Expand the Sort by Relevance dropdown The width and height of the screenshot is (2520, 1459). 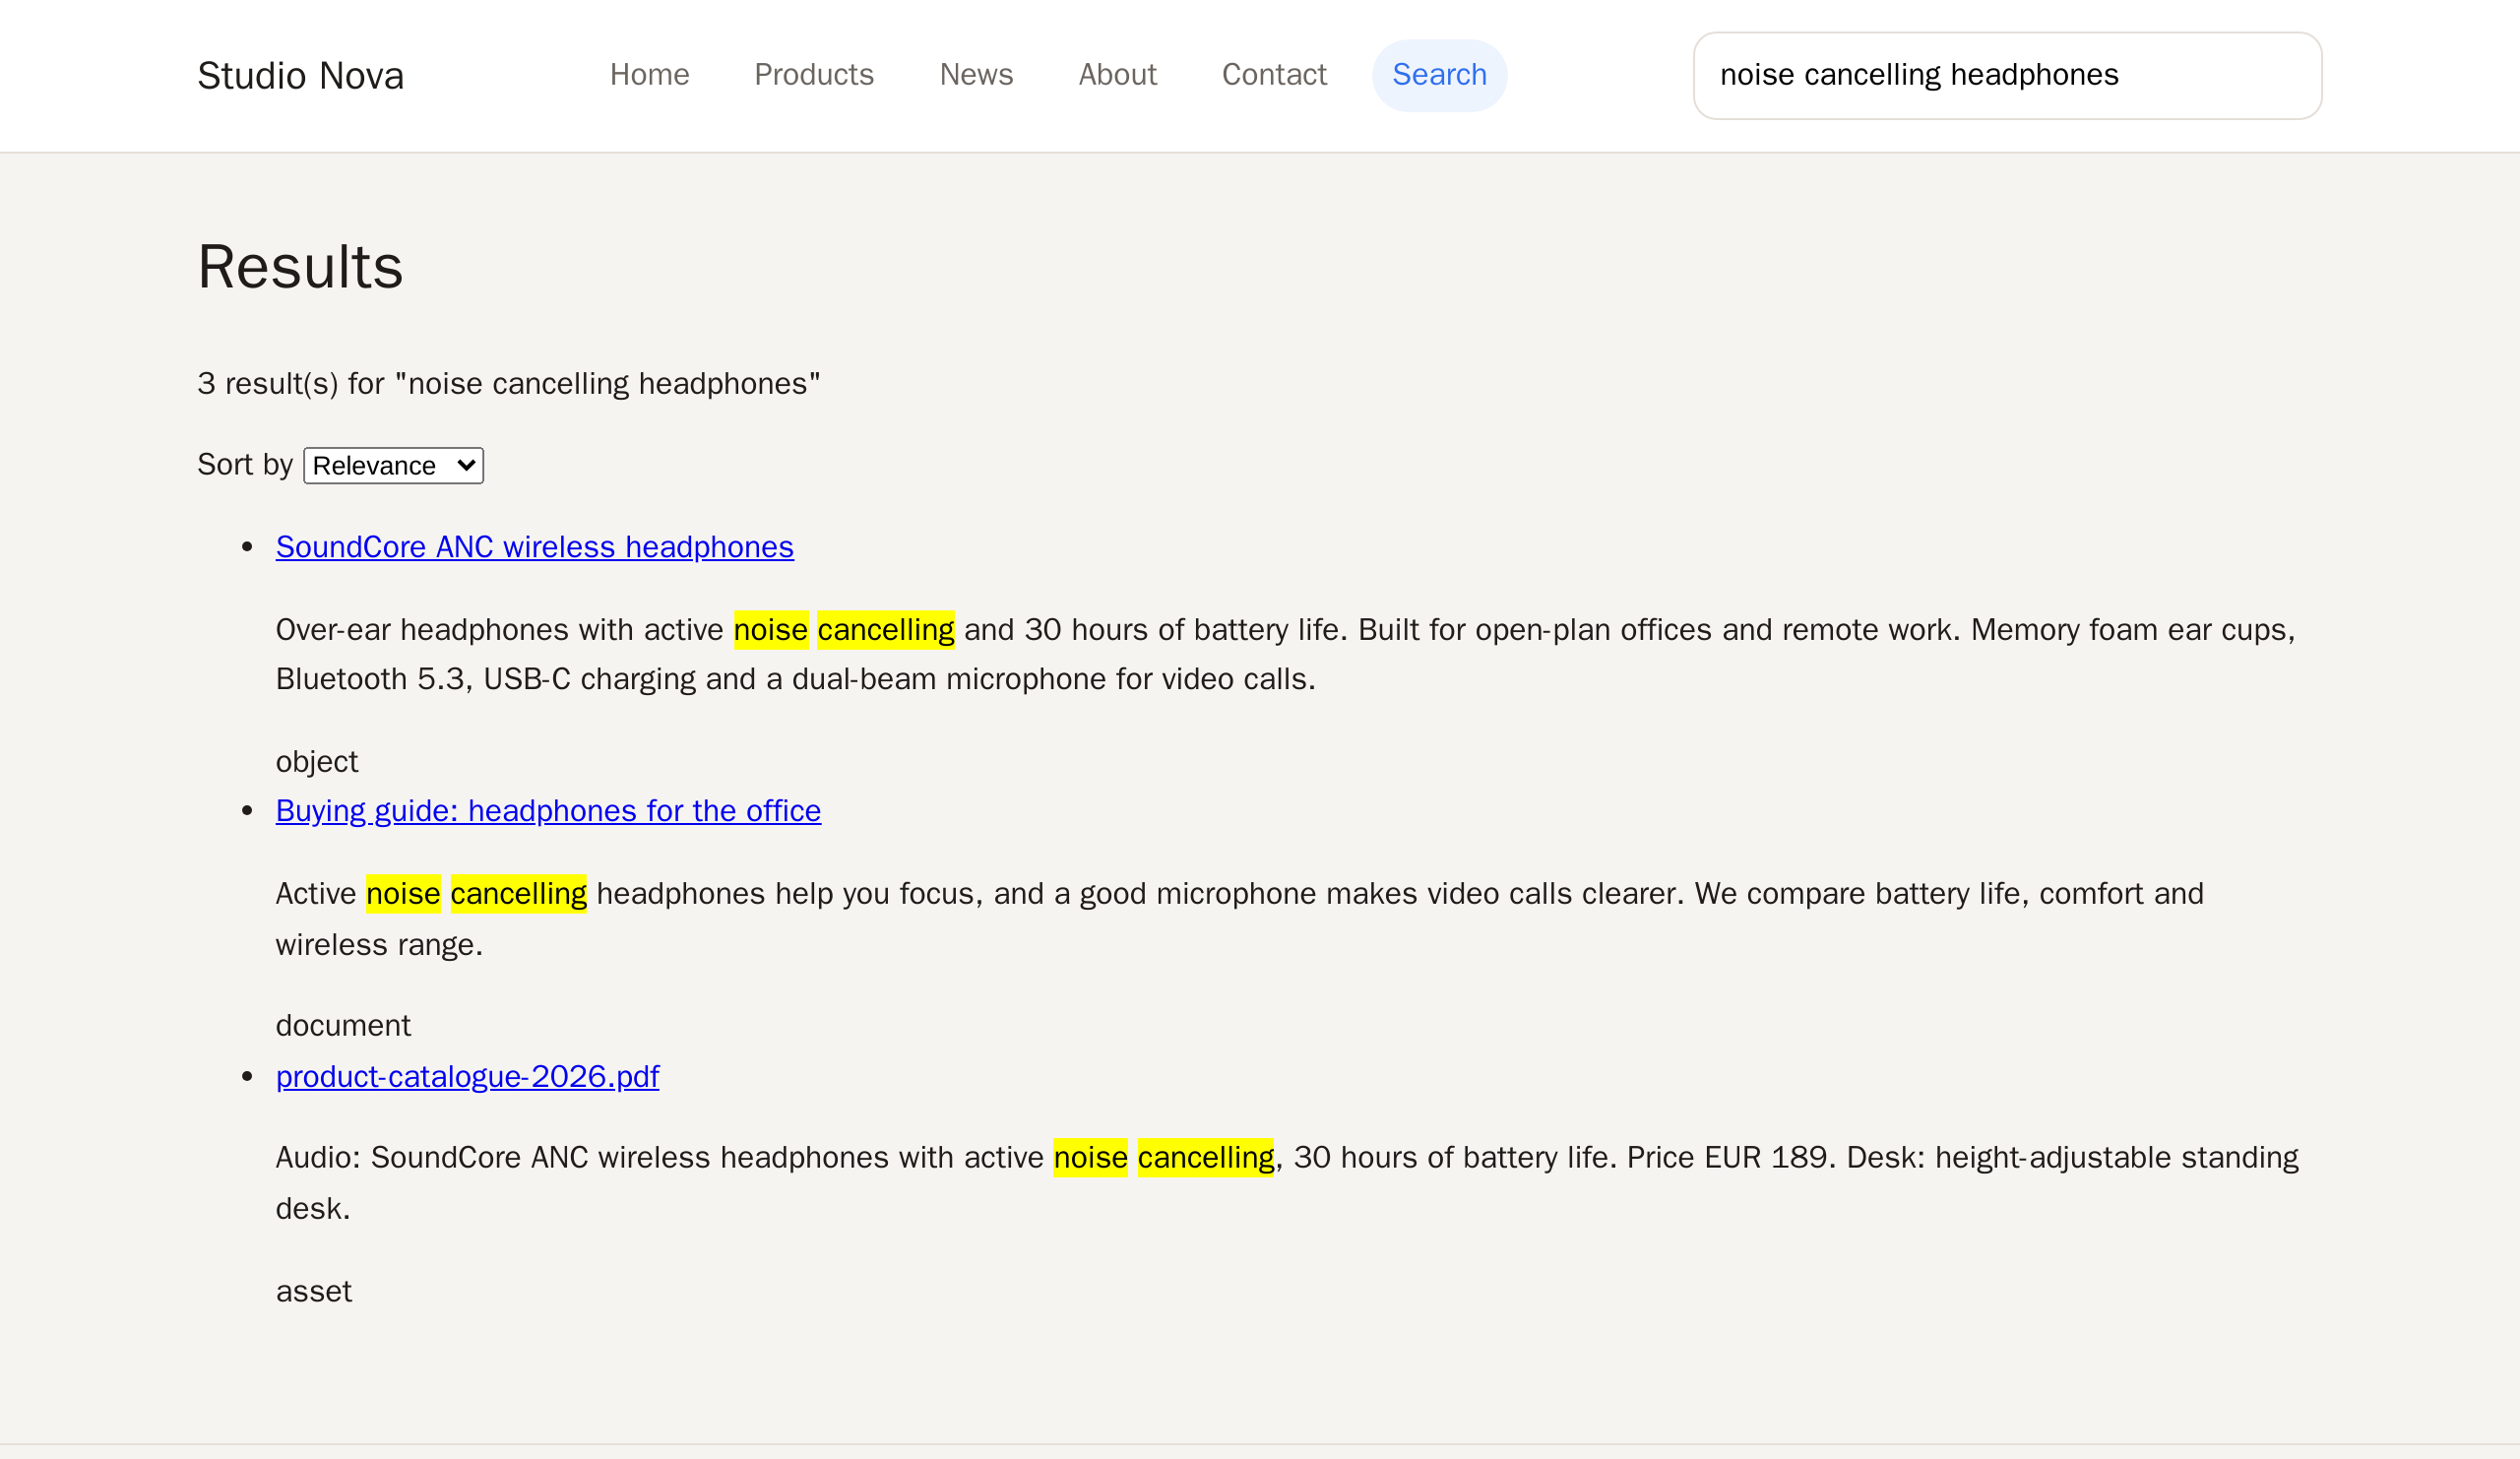pos(393,466)
